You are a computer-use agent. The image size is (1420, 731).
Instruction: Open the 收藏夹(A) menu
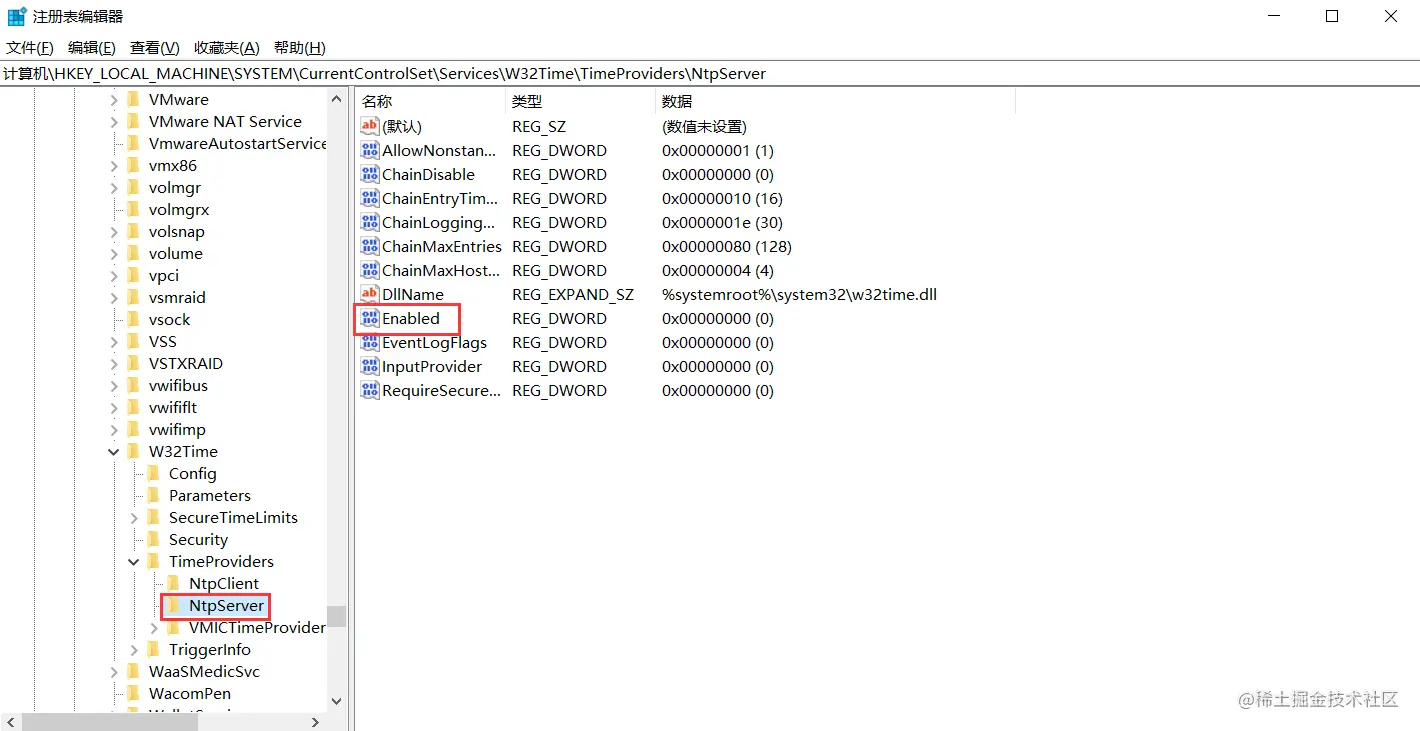pos(227,48)
